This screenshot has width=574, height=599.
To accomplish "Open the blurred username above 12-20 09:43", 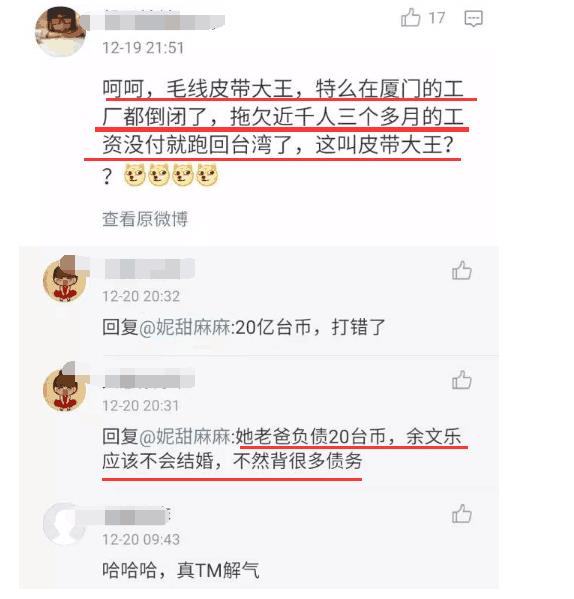I will coord(137,516).
